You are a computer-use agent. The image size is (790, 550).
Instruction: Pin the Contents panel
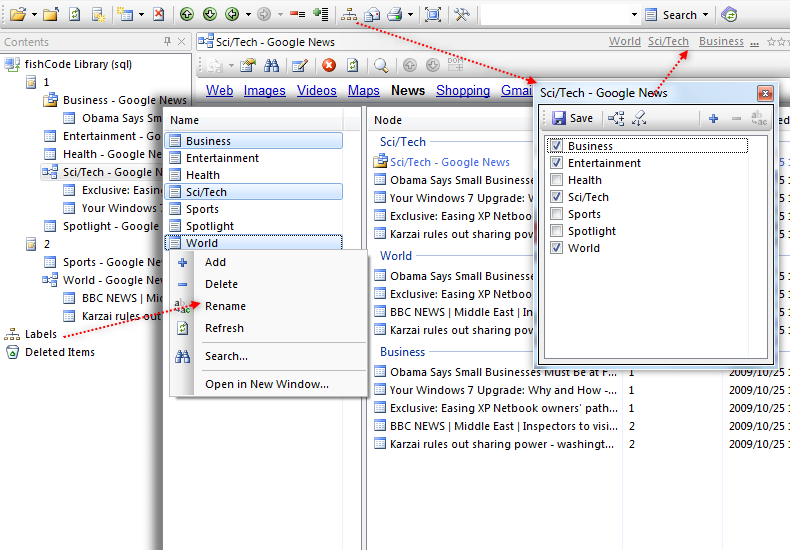pyautogui.click(x=167, y=41)
